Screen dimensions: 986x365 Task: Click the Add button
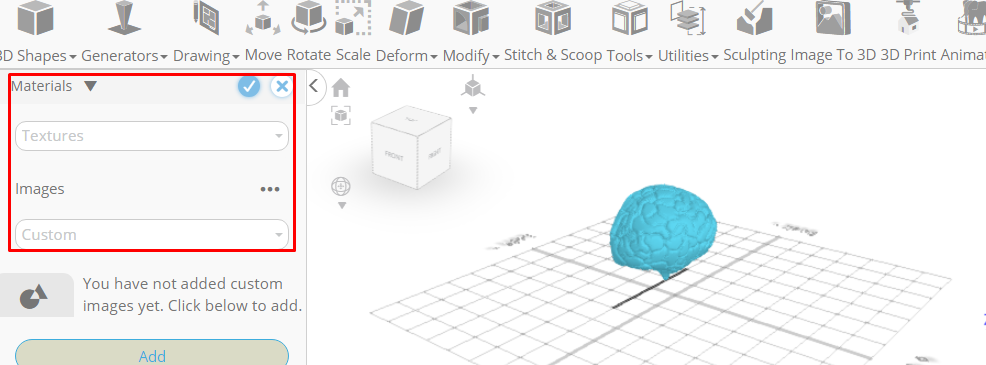[x=152, y=355]
